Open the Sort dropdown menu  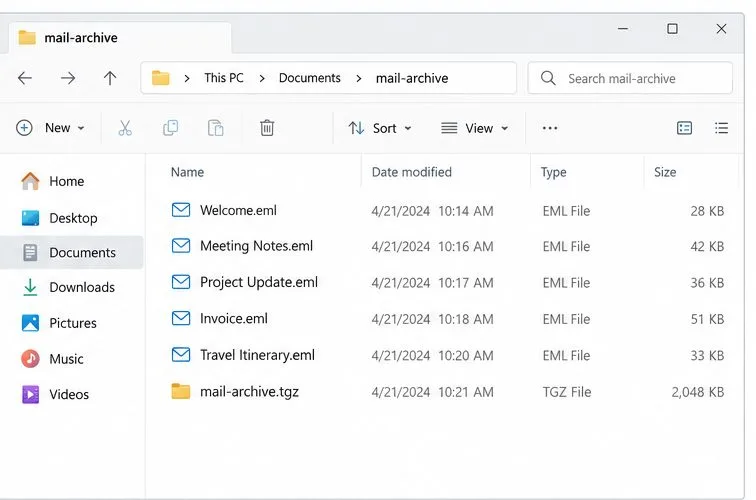[x=380, y=128]
